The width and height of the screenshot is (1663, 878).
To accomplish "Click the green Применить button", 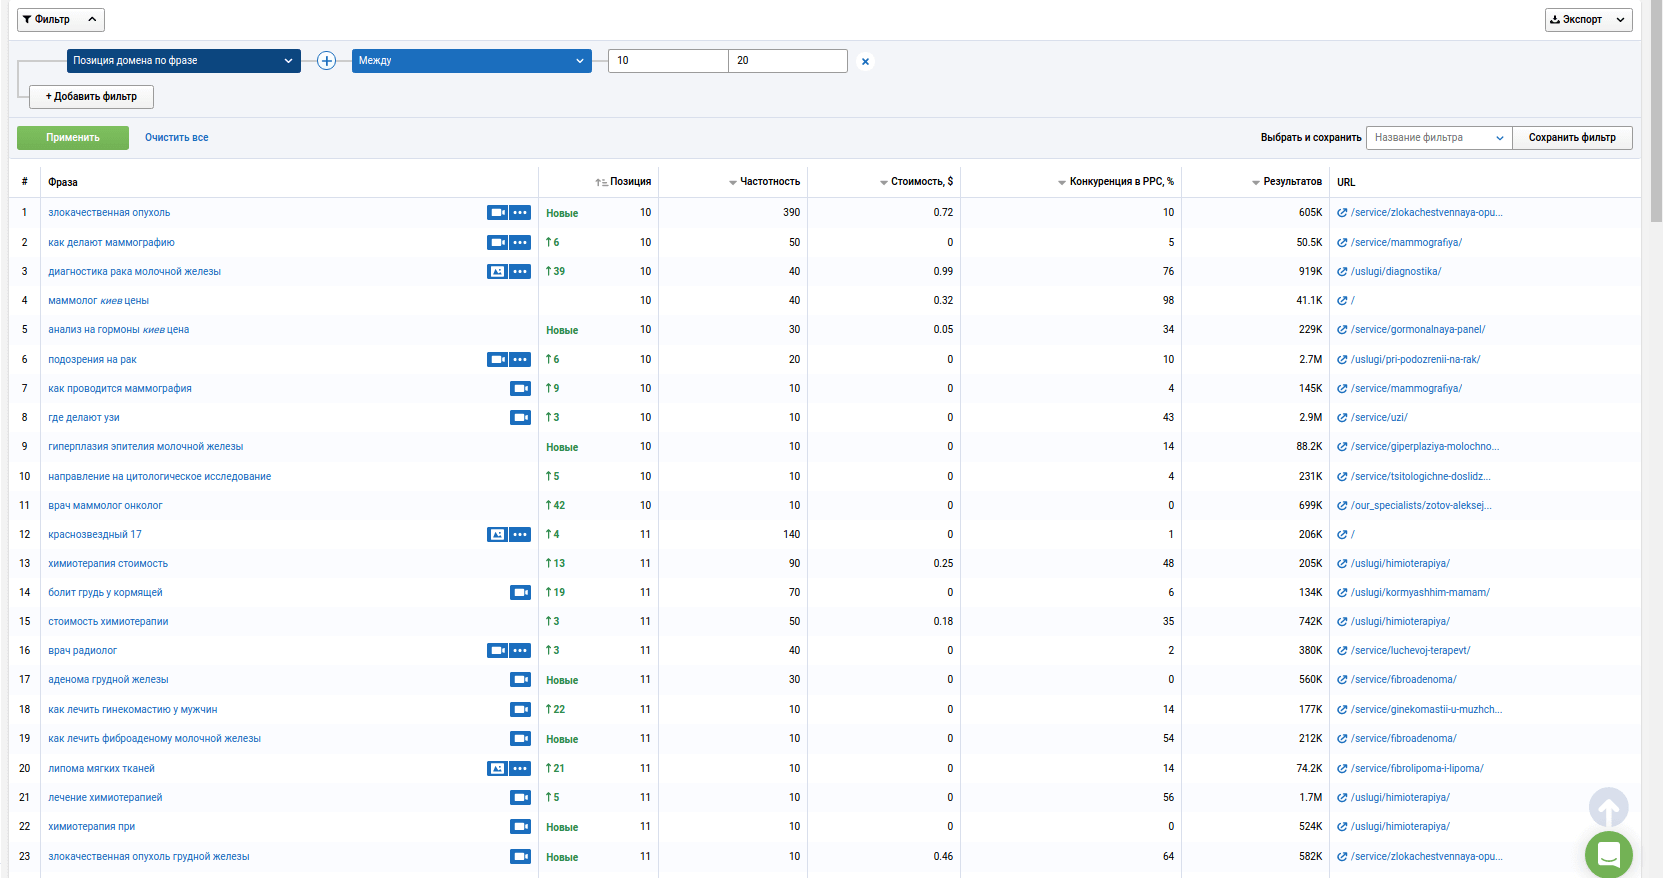I will tap(73, 138).
